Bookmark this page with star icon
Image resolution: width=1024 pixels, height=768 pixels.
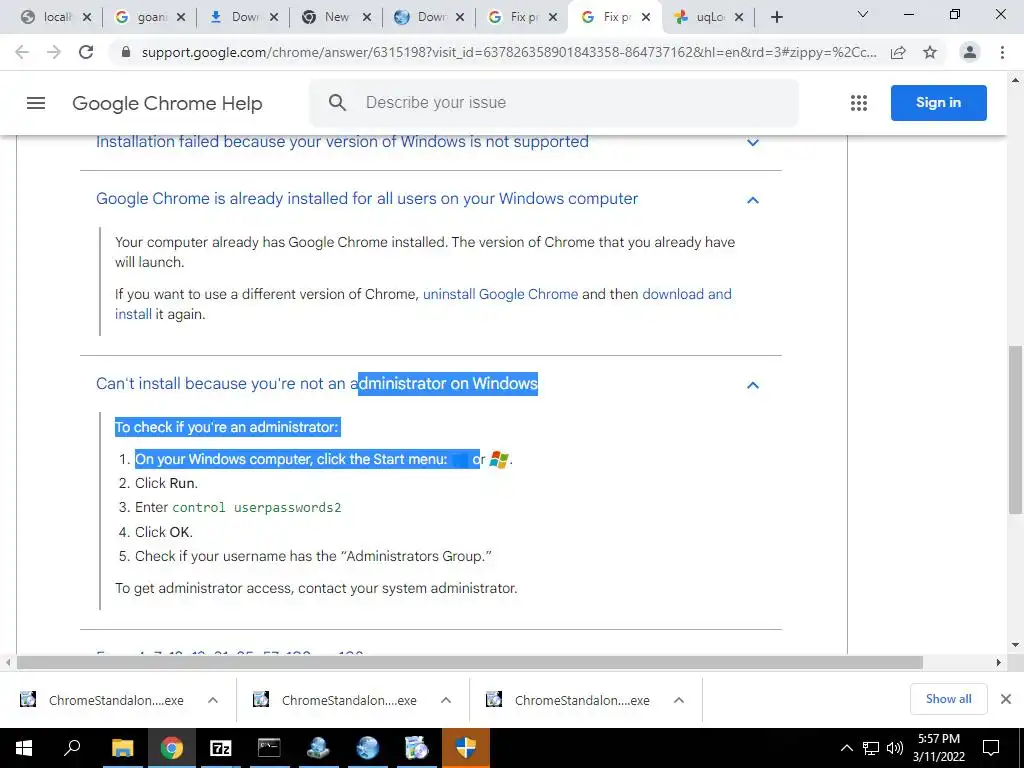click(930, 52)
